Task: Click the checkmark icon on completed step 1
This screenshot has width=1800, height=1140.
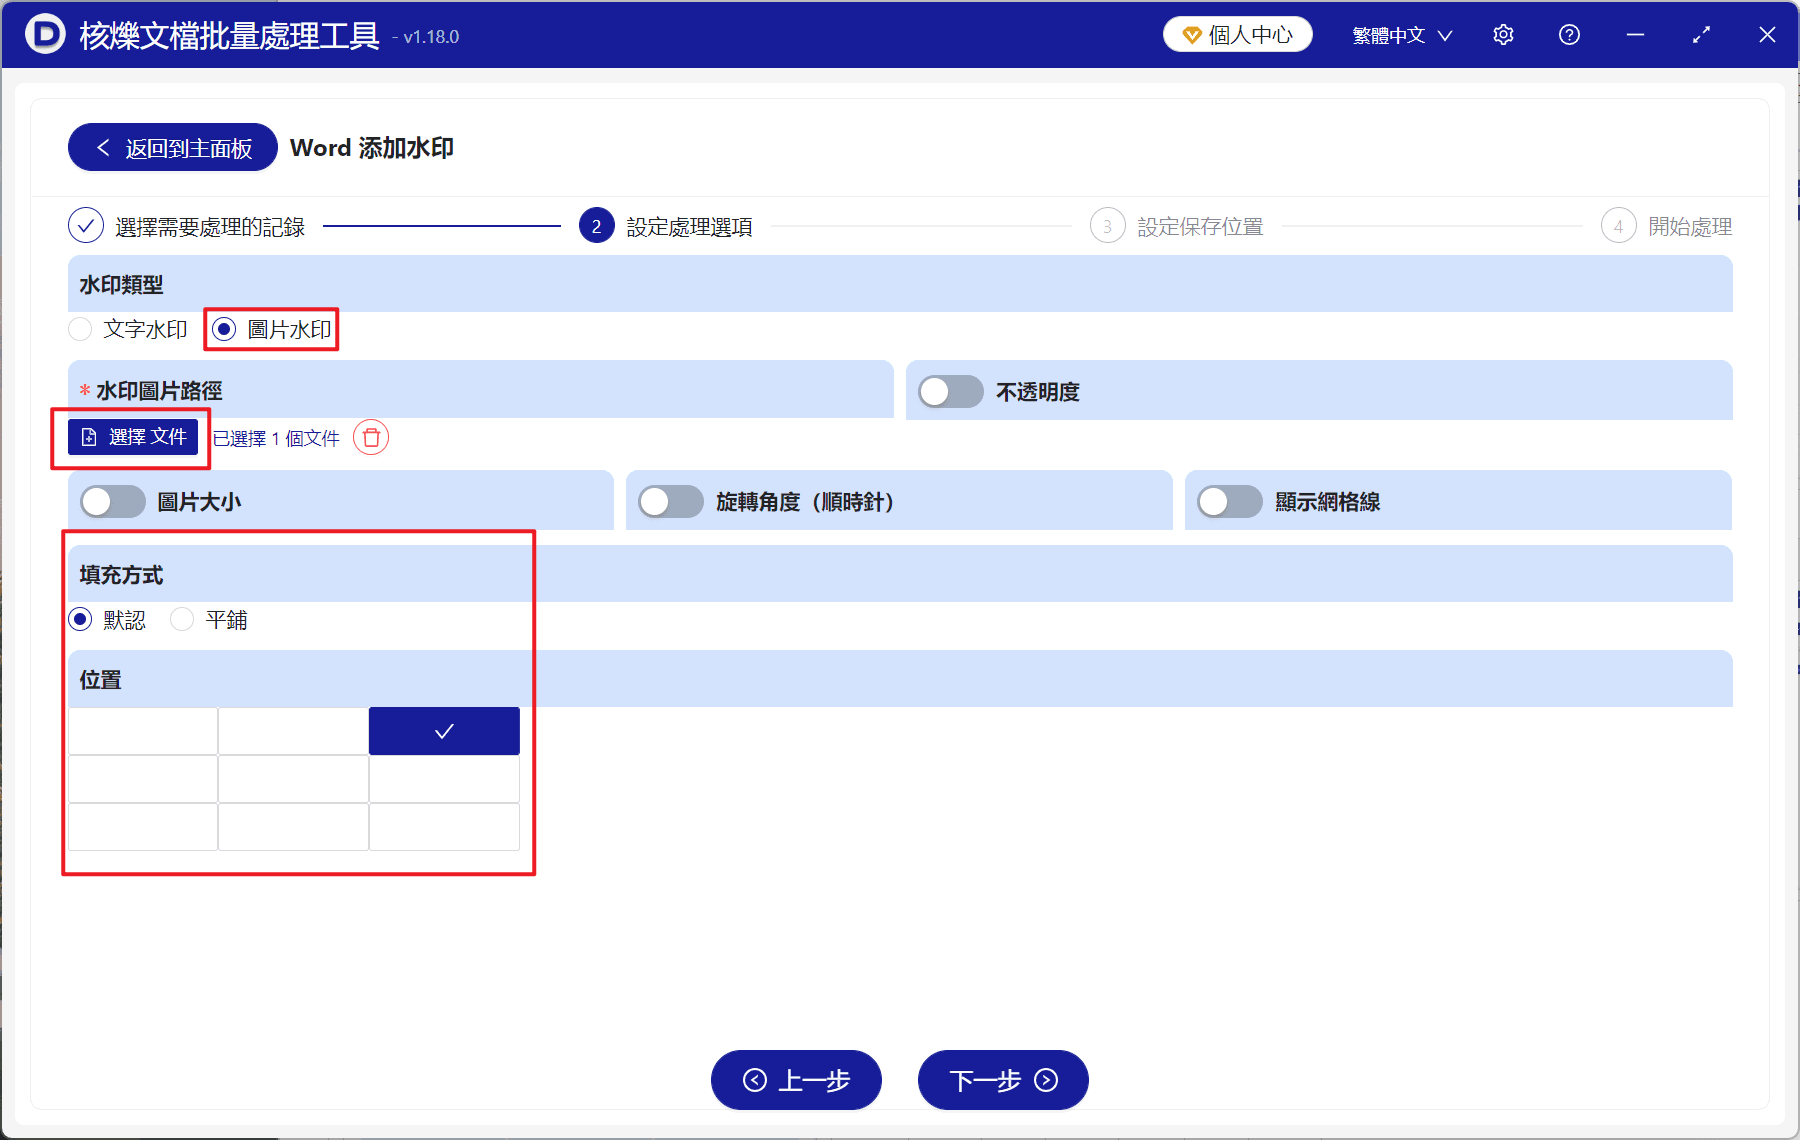Action: click(x=85, y=225)
